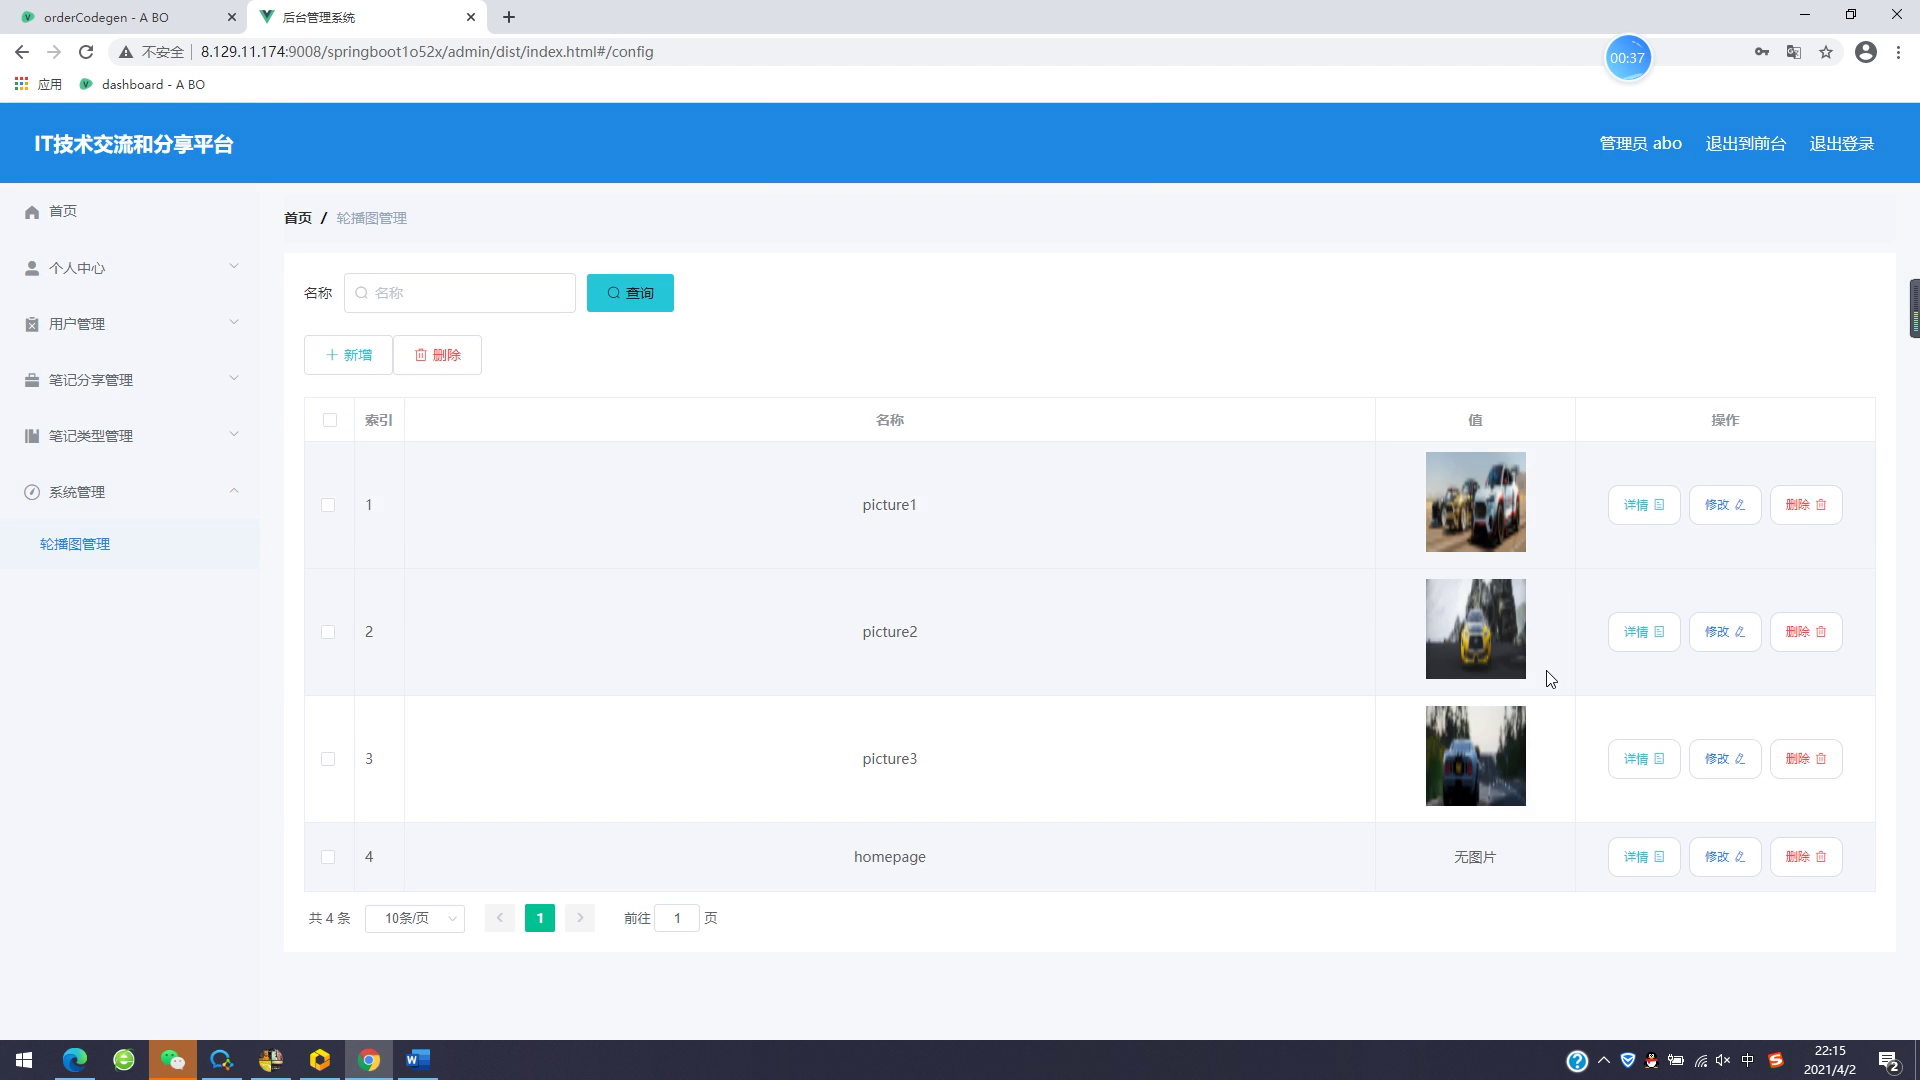Click 修改 for the homepage row
This screenshot has height=1080, width=1920.
tap(1725, 857)
